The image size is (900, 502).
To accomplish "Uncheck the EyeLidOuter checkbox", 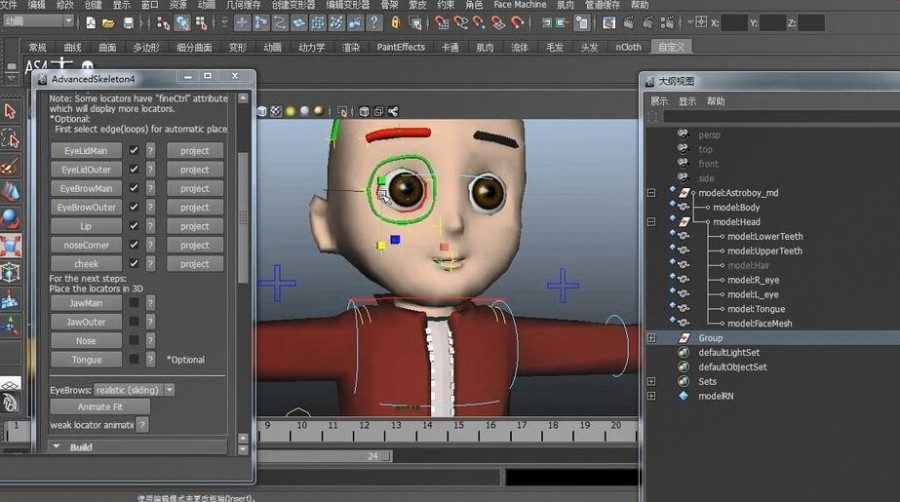I will [x=134, y=169].
